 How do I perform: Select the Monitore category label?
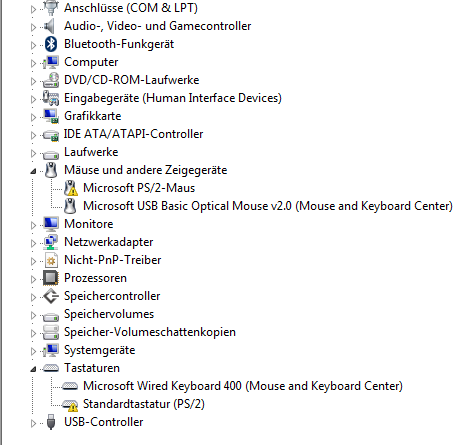[89, 224]
